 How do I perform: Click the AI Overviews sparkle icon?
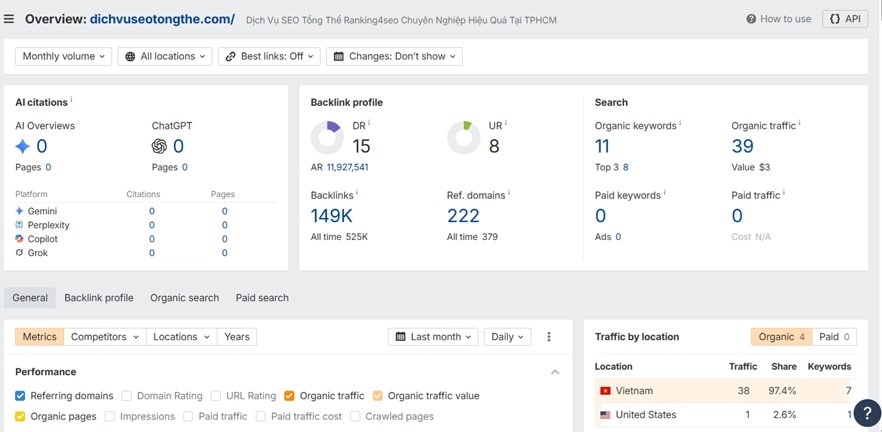coord(22,147)
